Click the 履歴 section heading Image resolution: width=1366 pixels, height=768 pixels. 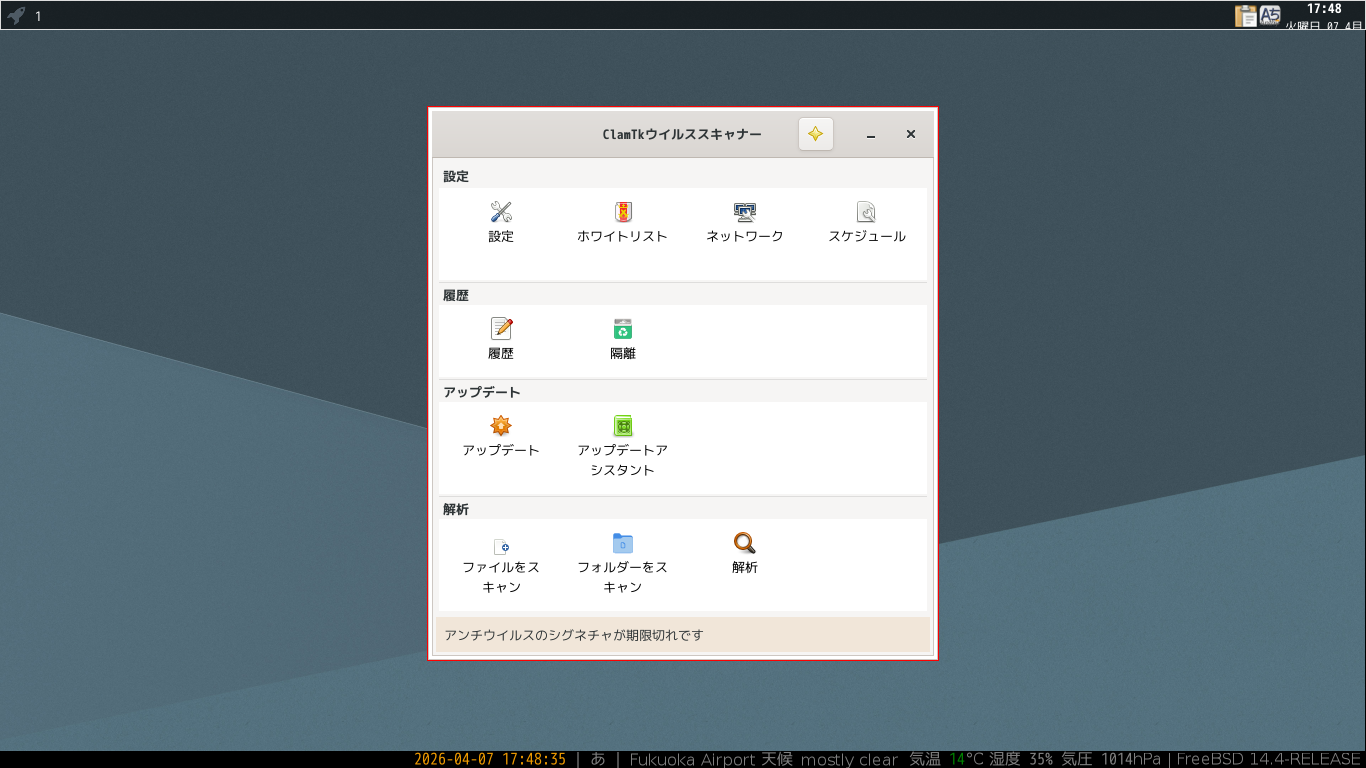tap(456, 295)
